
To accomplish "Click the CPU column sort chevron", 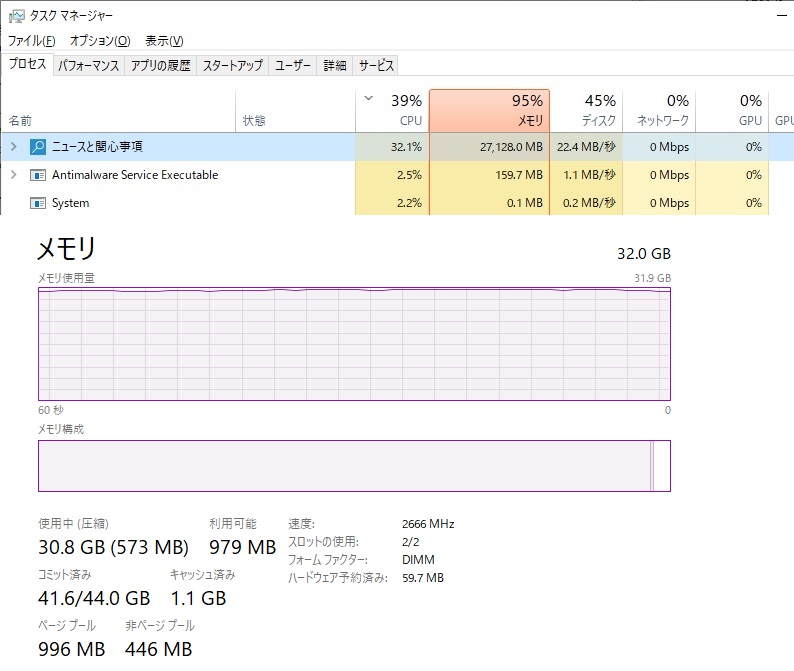I will click(x=369, y=99).
